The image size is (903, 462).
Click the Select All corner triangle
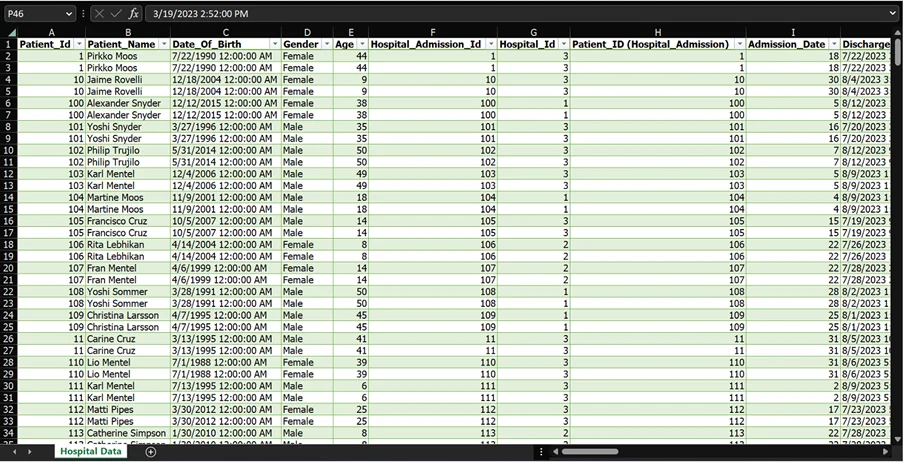(x=9, y=32)
